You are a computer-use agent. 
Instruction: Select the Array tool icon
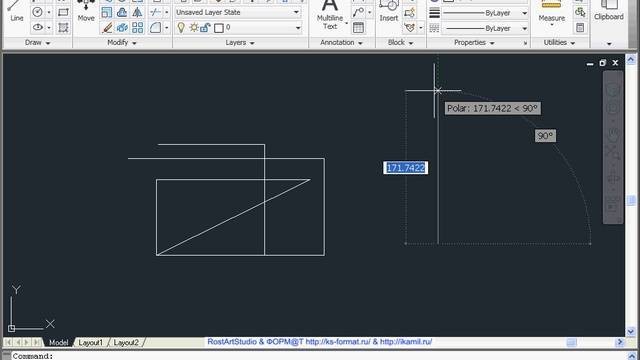pyautogui.click(x=138, y=27)
